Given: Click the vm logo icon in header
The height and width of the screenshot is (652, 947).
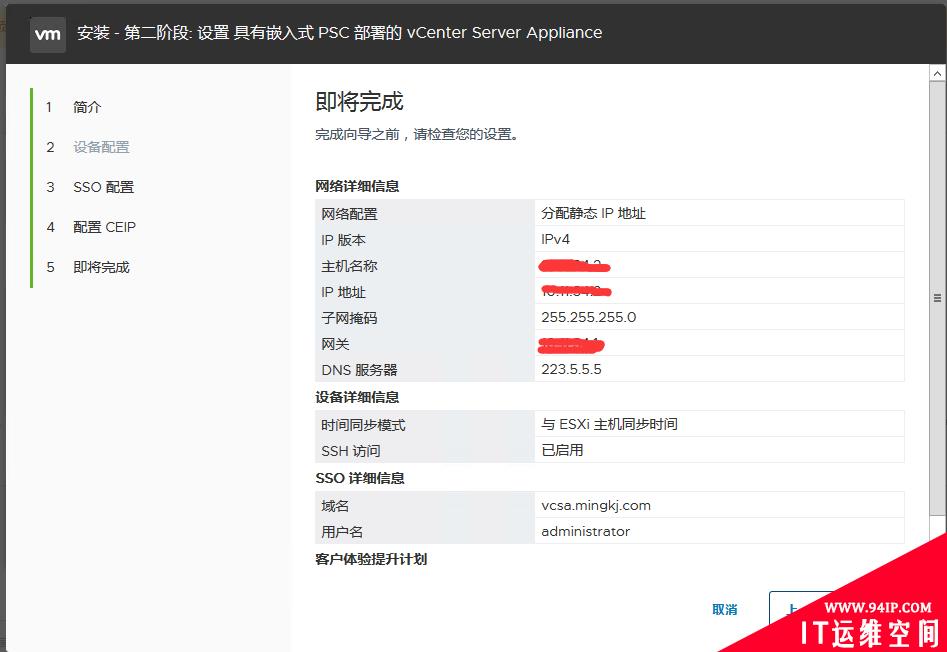Looking at the screenshot, I should (x=48, y=34).
